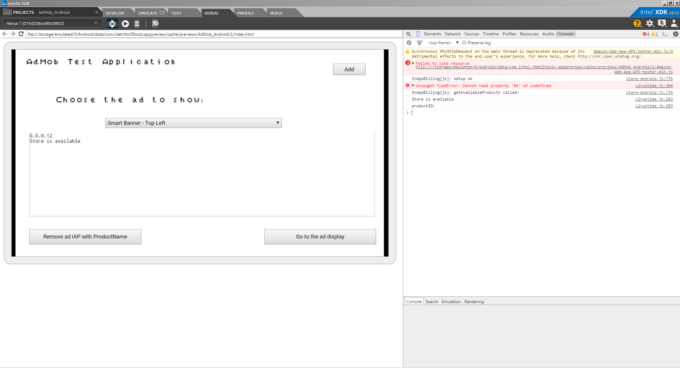The height and width of the screenshot is (368, 680).
Task: Toggle the DevTools console drawer icon
Action: click(x=665, y=34)
